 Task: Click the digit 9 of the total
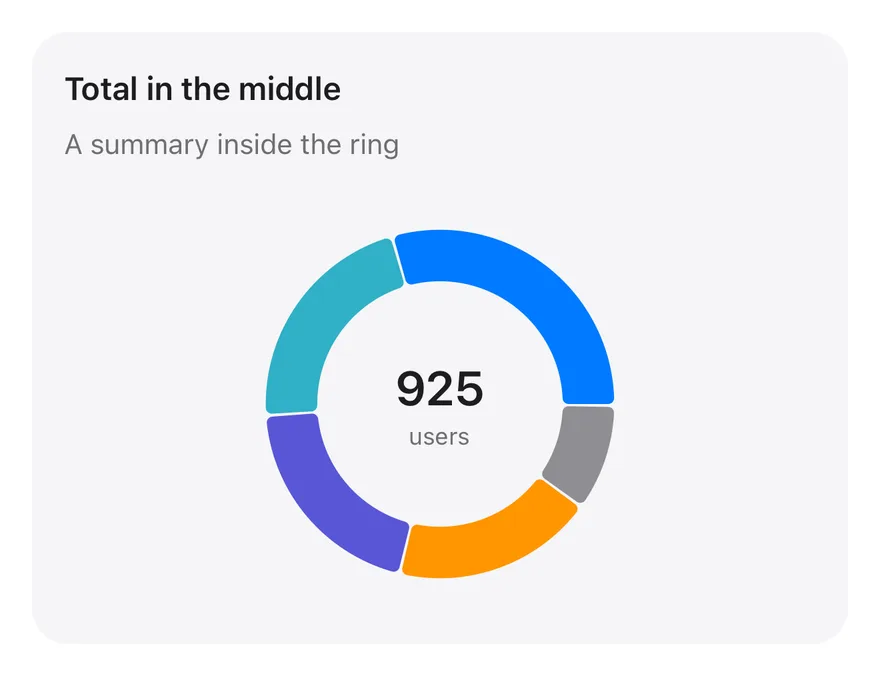[x=411, y=389]
